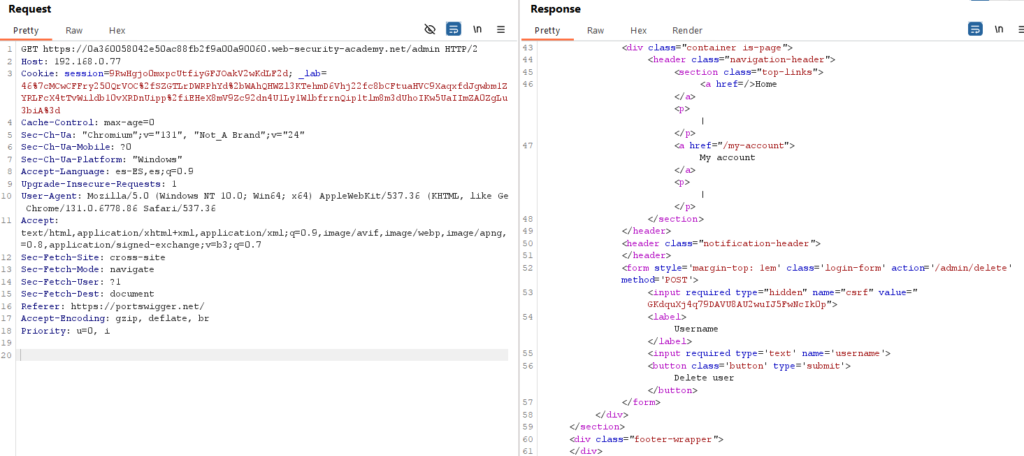The image size is (1024, 456).
Task: Toggle word wrap icon in Request panel
Action: point(453,29)
